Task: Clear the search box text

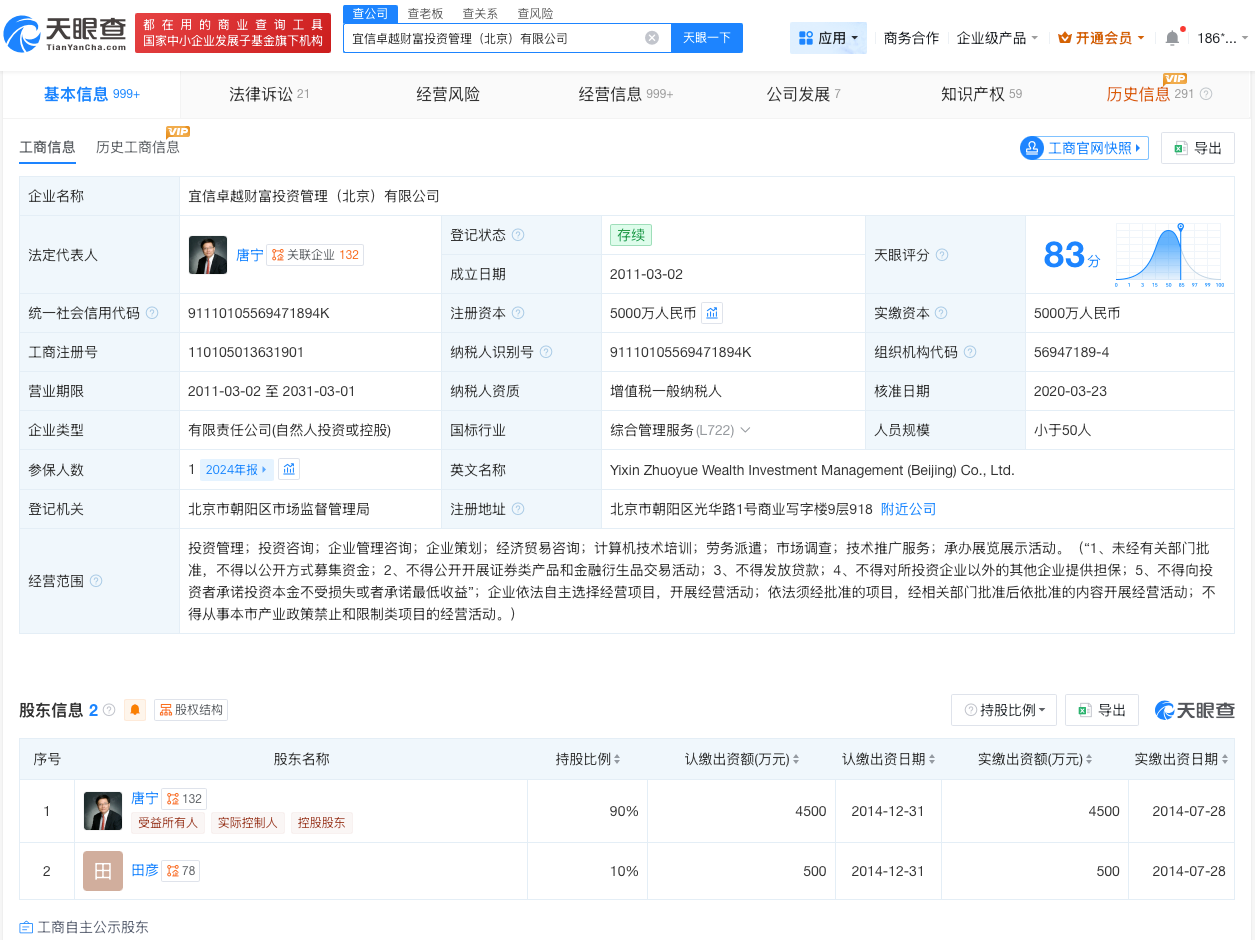Action: pyautogui.click(x=652, y=38)
